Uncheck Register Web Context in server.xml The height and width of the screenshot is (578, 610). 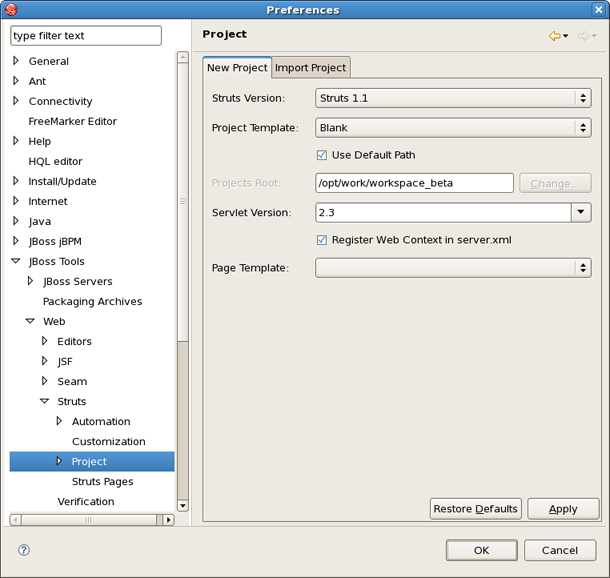pyautogui.click(x=322, y=240)
